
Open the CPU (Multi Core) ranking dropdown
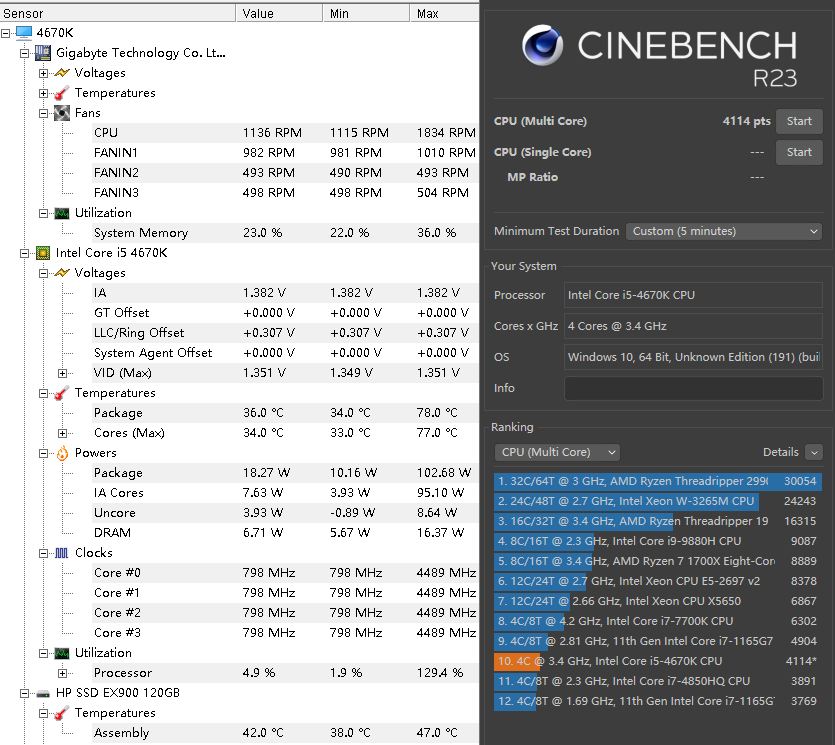tap(557, 452)
